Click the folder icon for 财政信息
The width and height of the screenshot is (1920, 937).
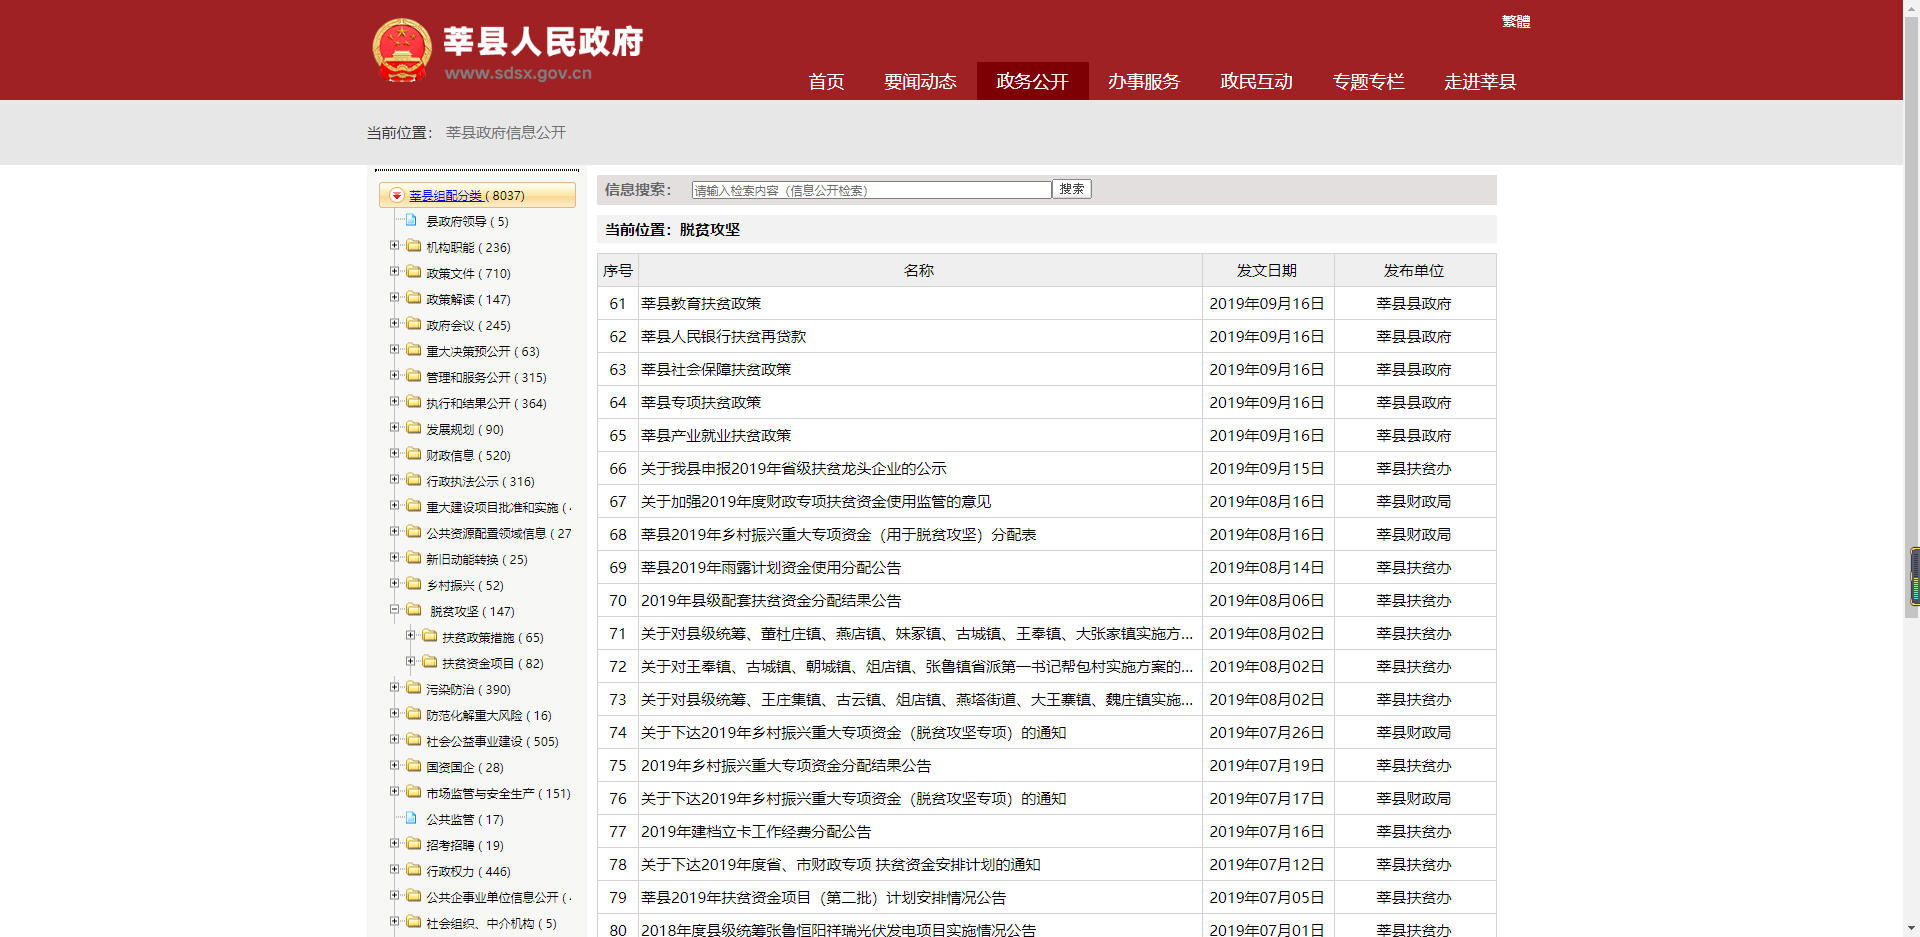click(413, 454)
